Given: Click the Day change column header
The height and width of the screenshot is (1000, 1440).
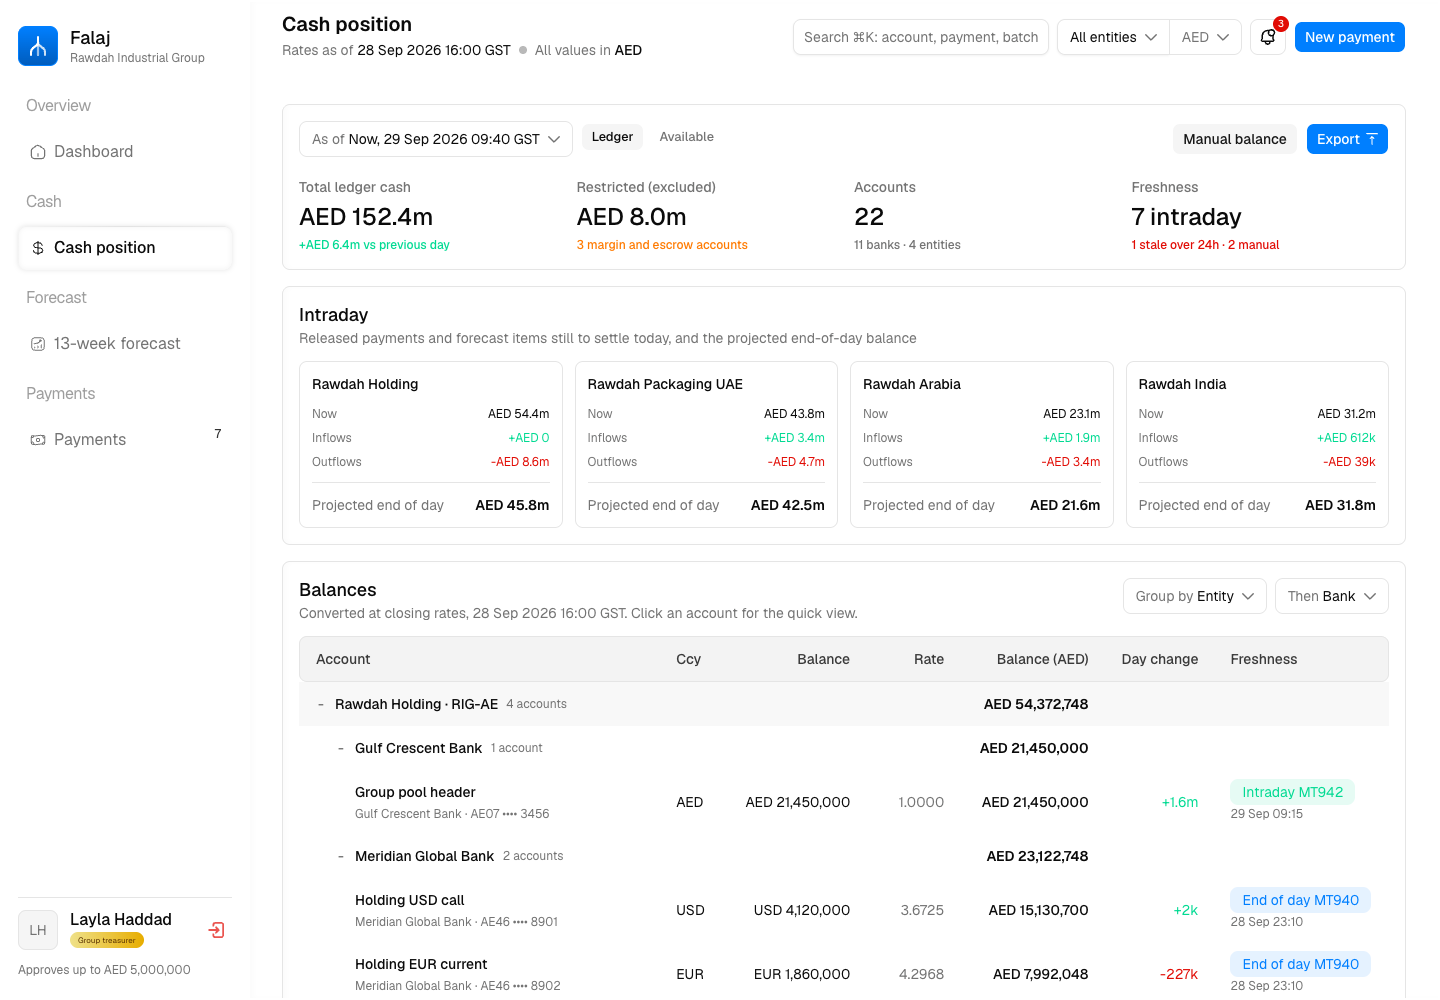Looking at the screenshot, I should click(x=1160, y=659).
